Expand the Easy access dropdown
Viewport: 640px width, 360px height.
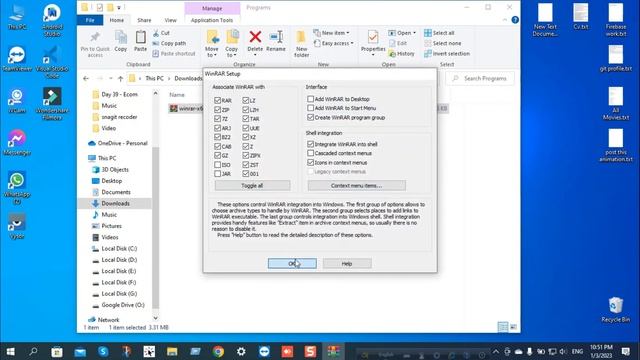tap(352, 43)
